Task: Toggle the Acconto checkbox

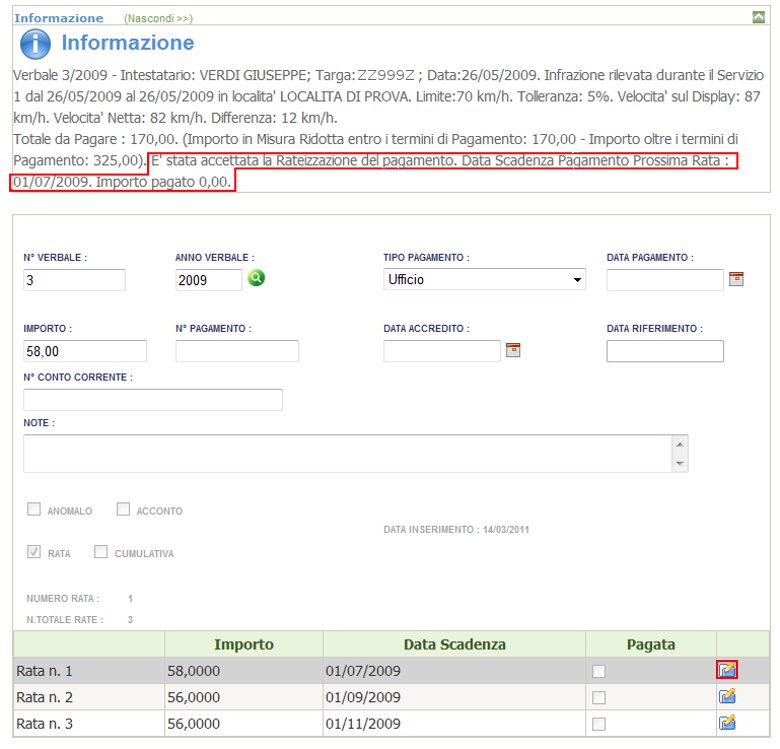Action: 123,509
